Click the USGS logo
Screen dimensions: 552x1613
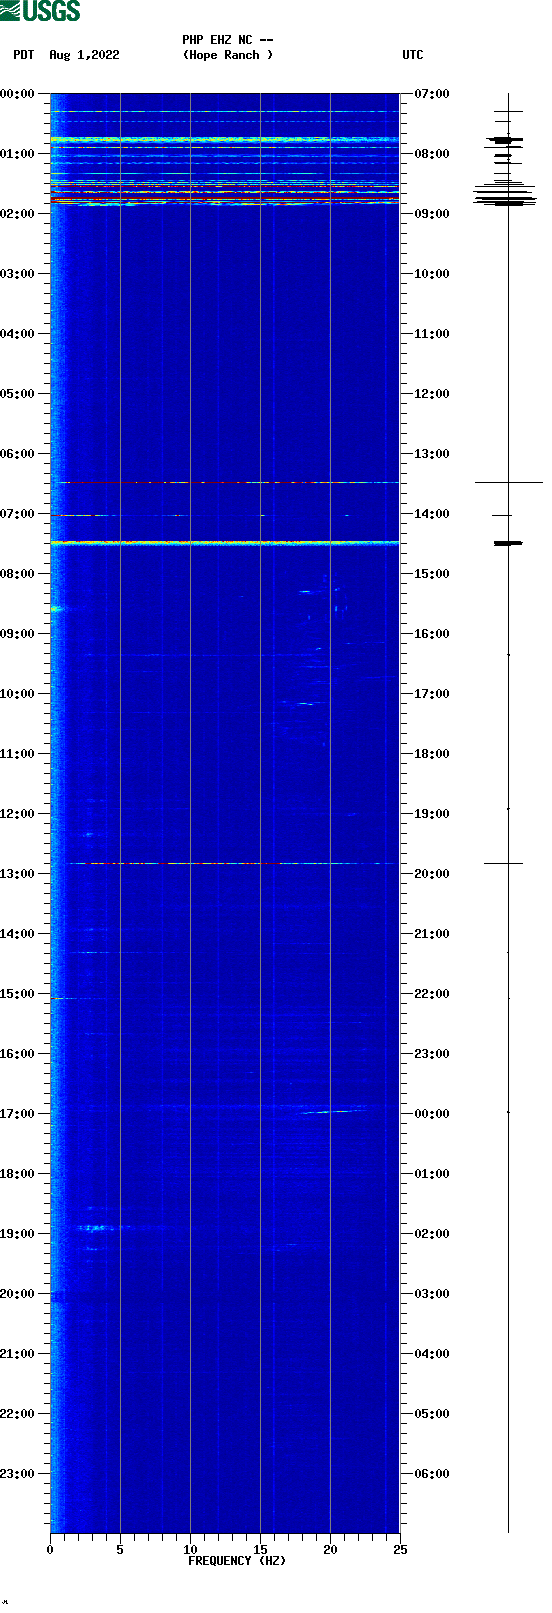40,11
